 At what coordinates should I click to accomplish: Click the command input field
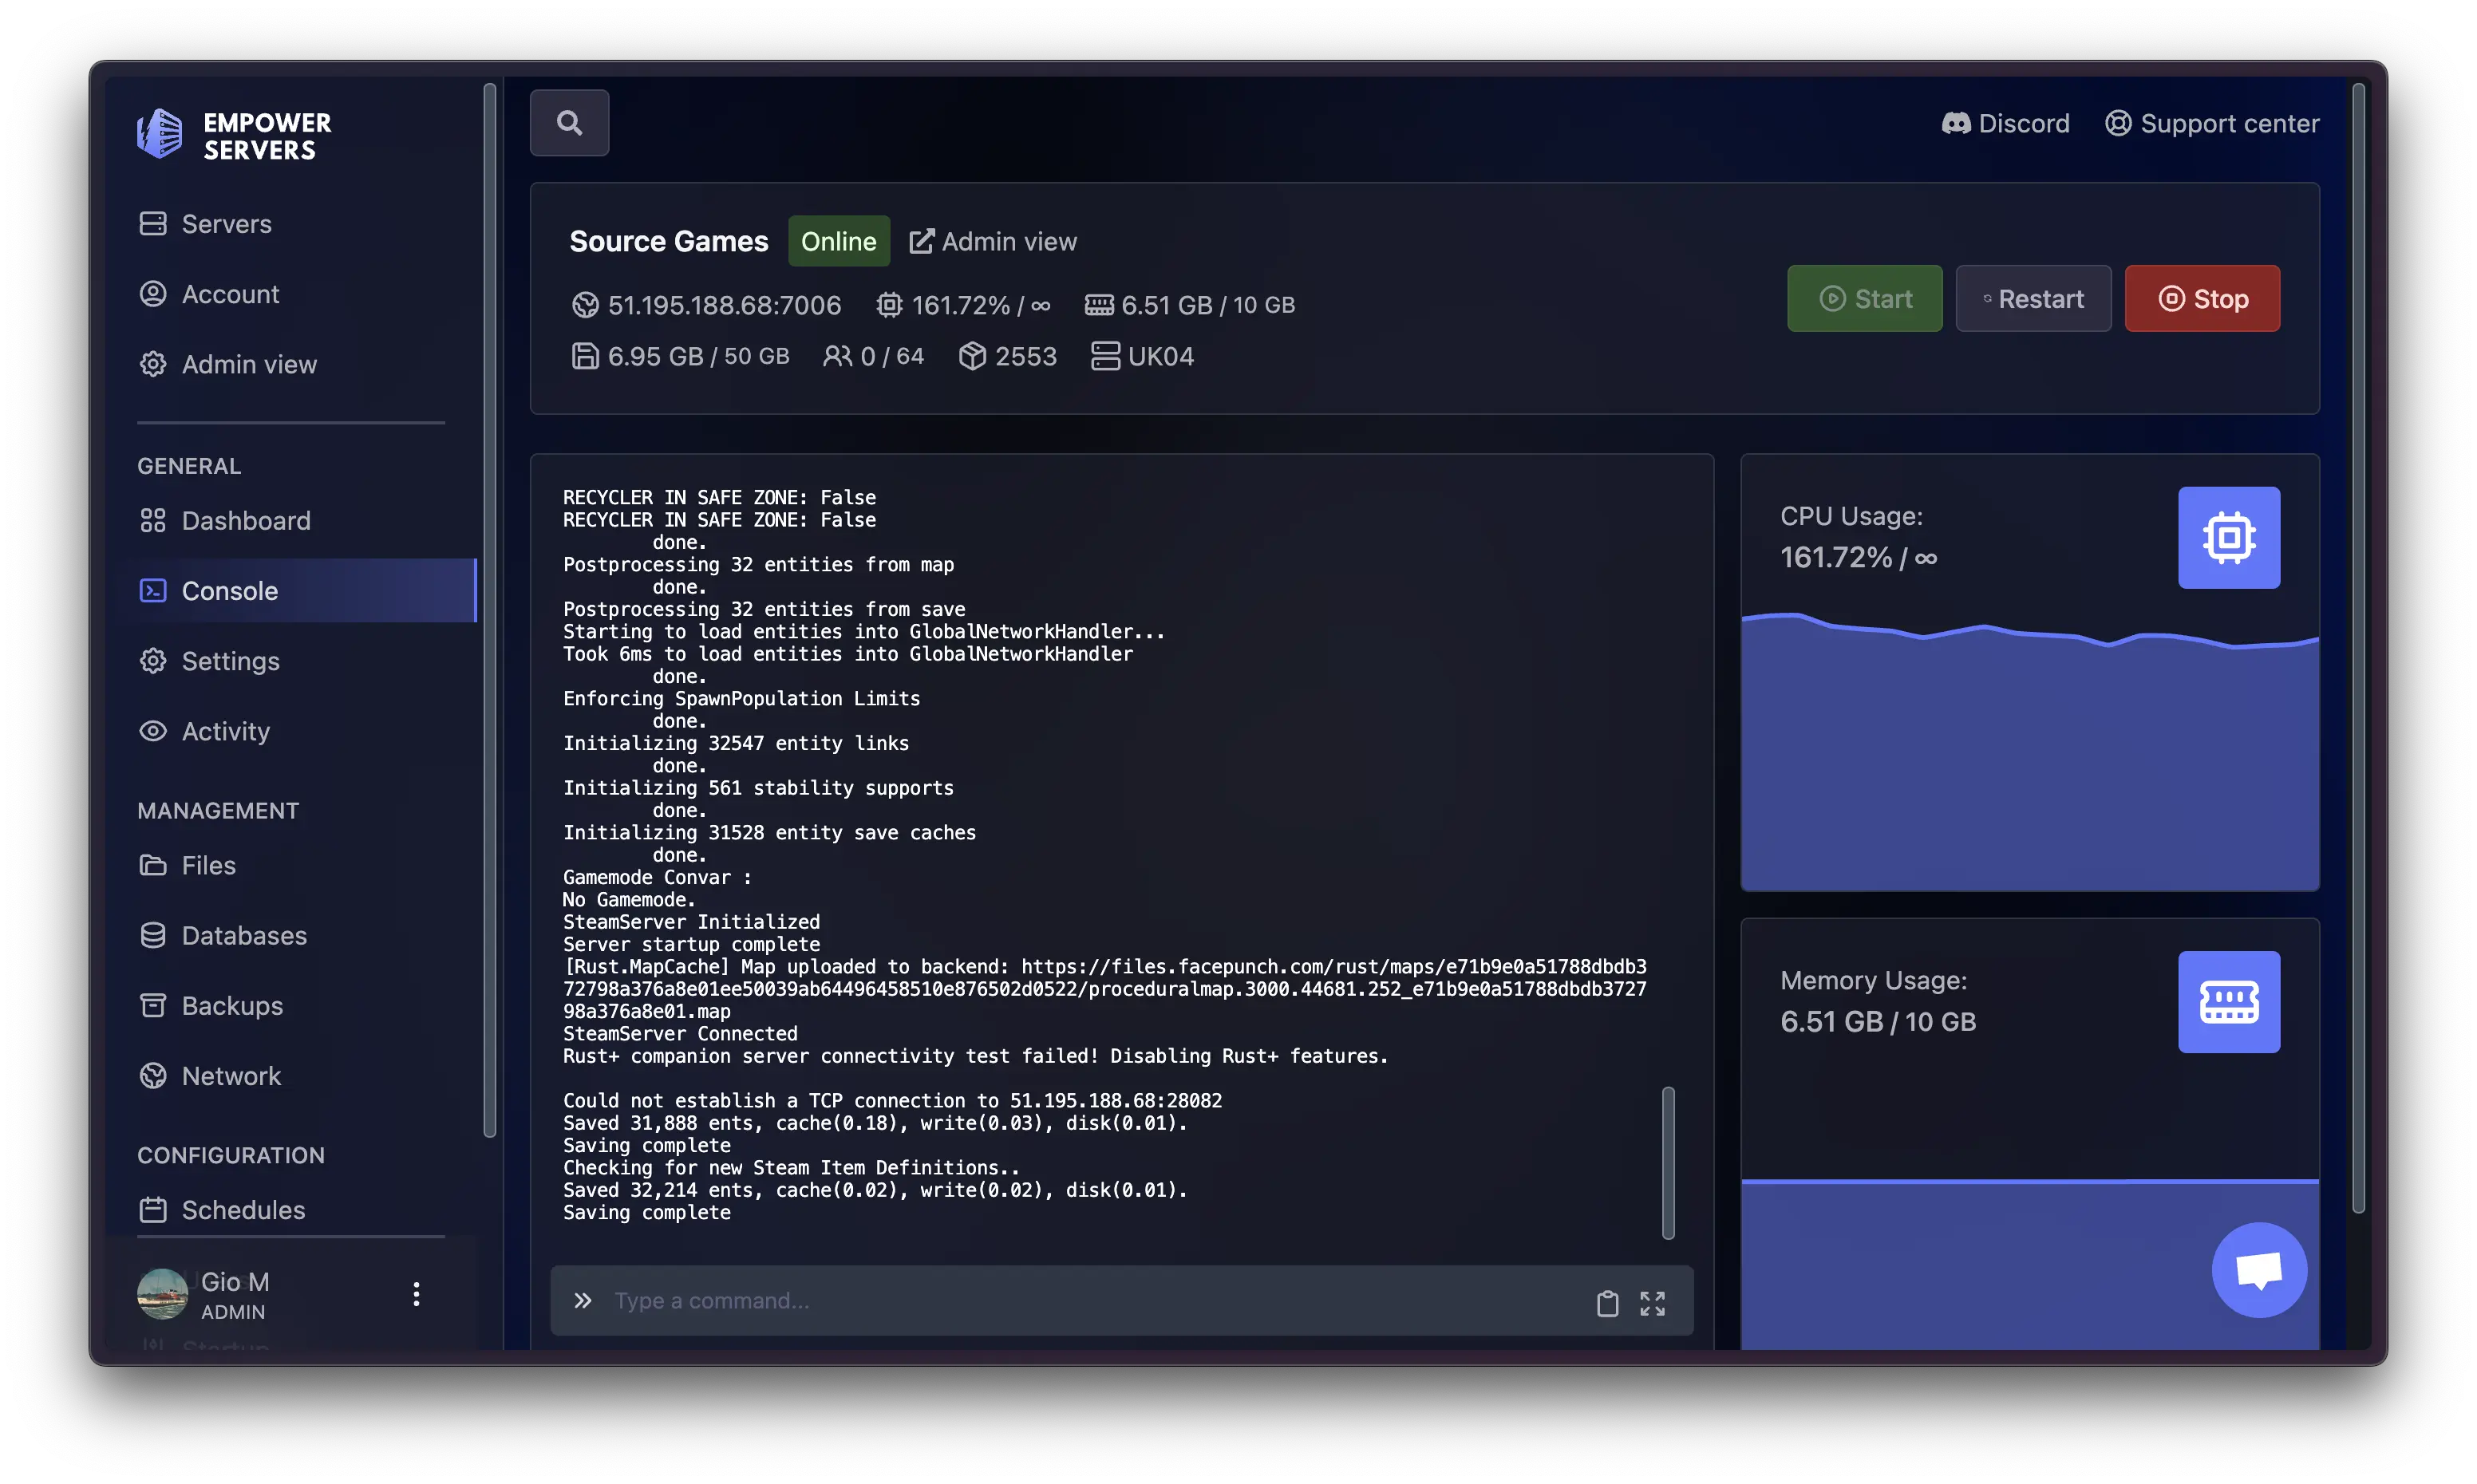[1000, 1300]
